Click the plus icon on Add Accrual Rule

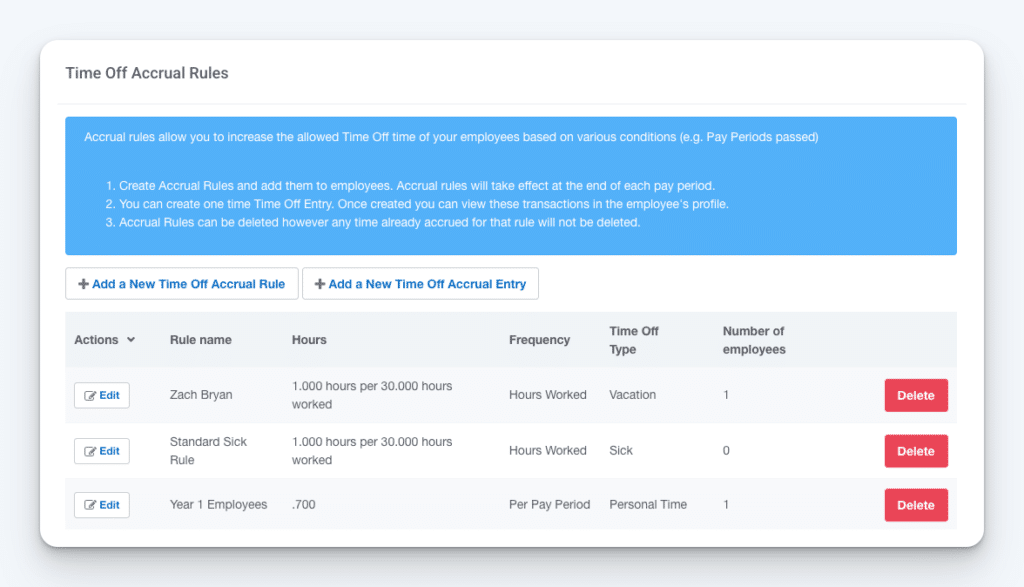click(x=83, y=284)
